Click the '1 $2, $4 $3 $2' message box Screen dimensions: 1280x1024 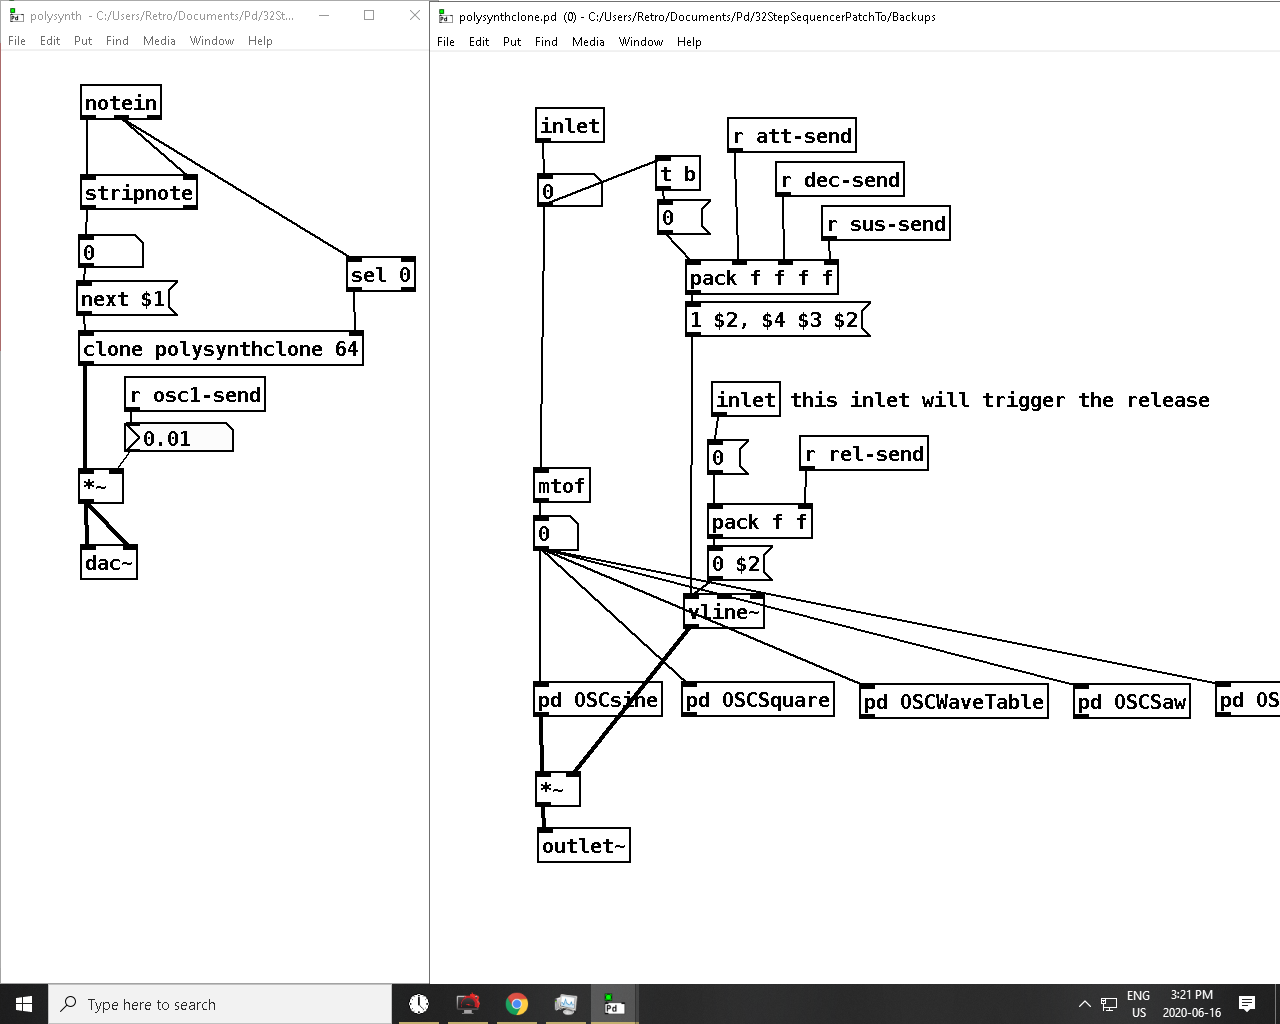click(777, 320)
